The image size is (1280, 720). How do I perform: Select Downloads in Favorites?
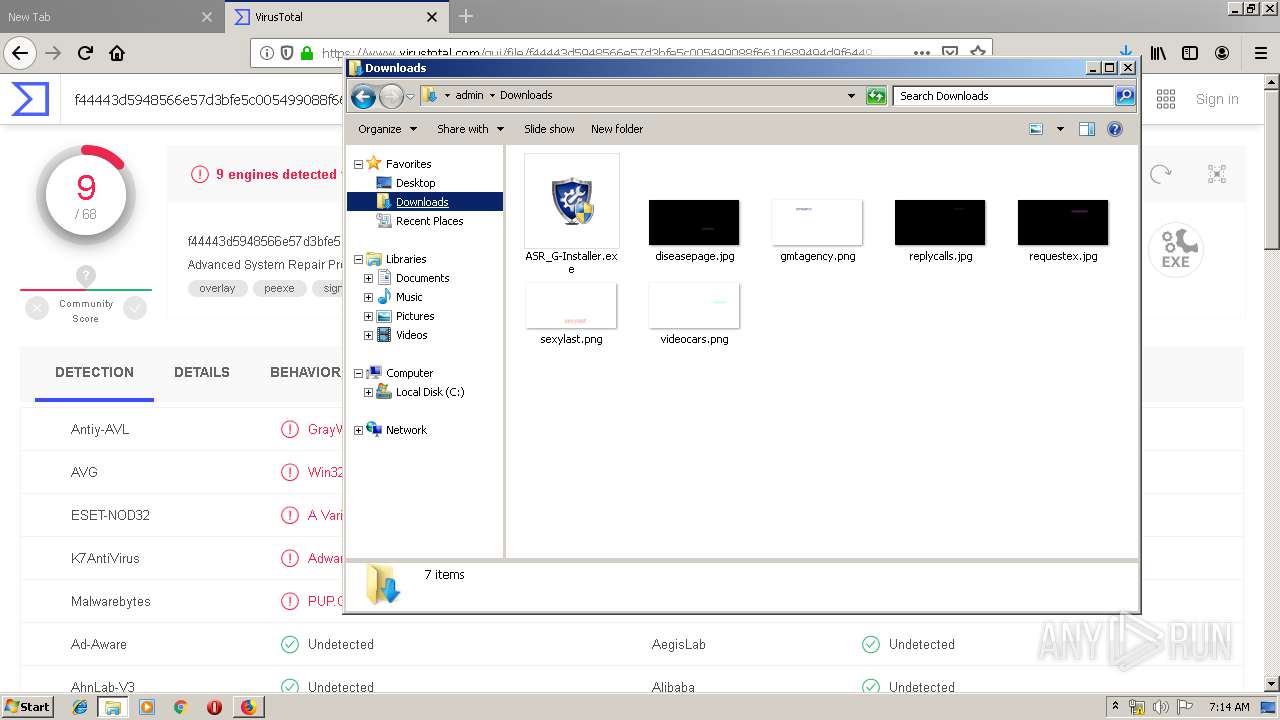coord(422,202)
